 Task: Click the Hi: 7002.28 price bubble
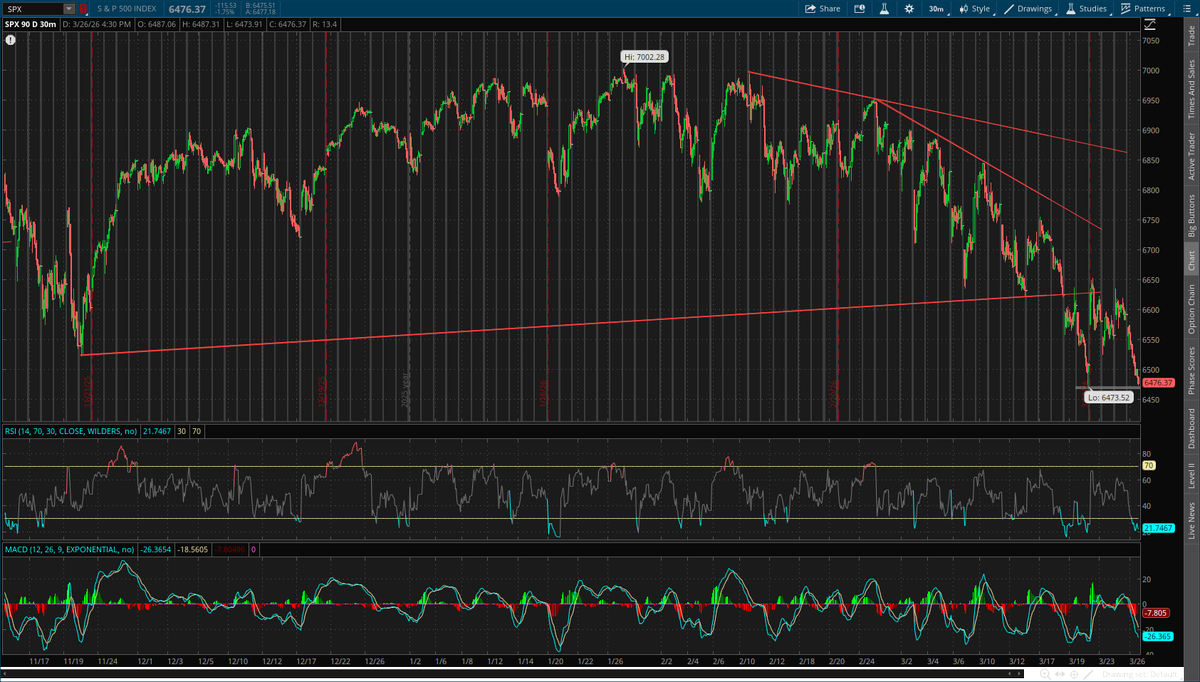(x=645, y=57)
